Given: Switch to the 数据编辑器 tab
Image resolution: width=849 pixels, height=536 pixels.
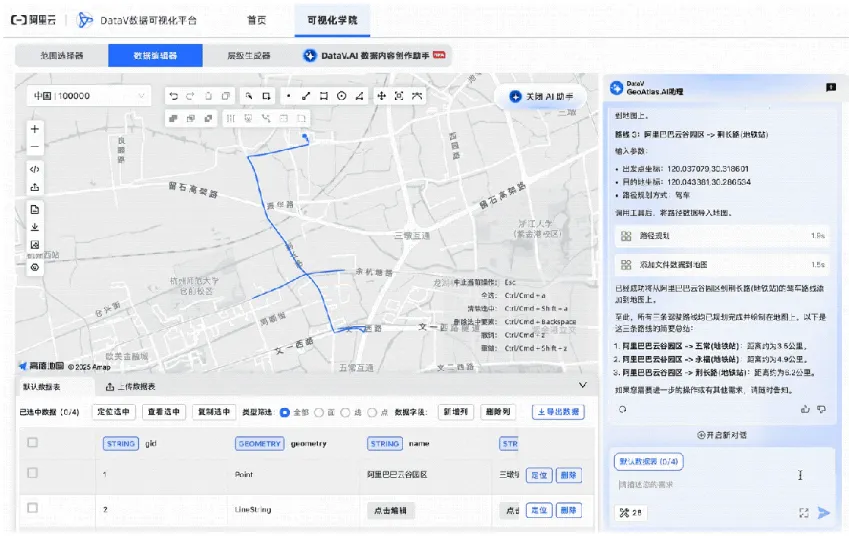Looking at the screenshot, I should (155, 55).
